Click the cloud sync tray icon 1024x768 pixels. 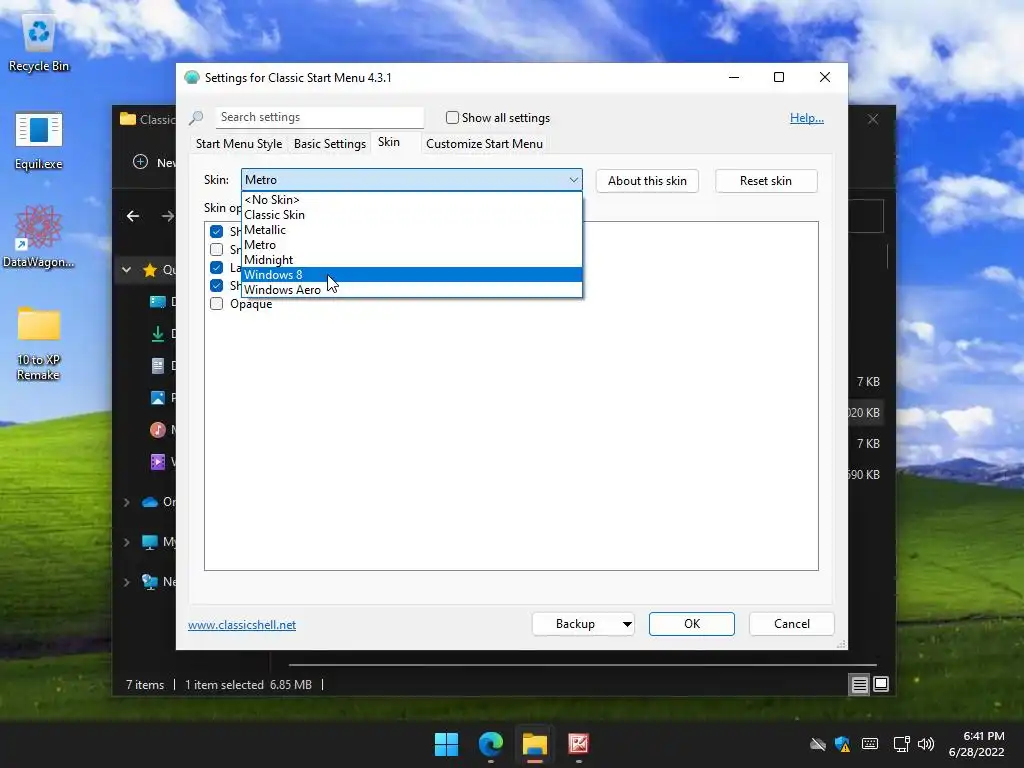(818, 744)
